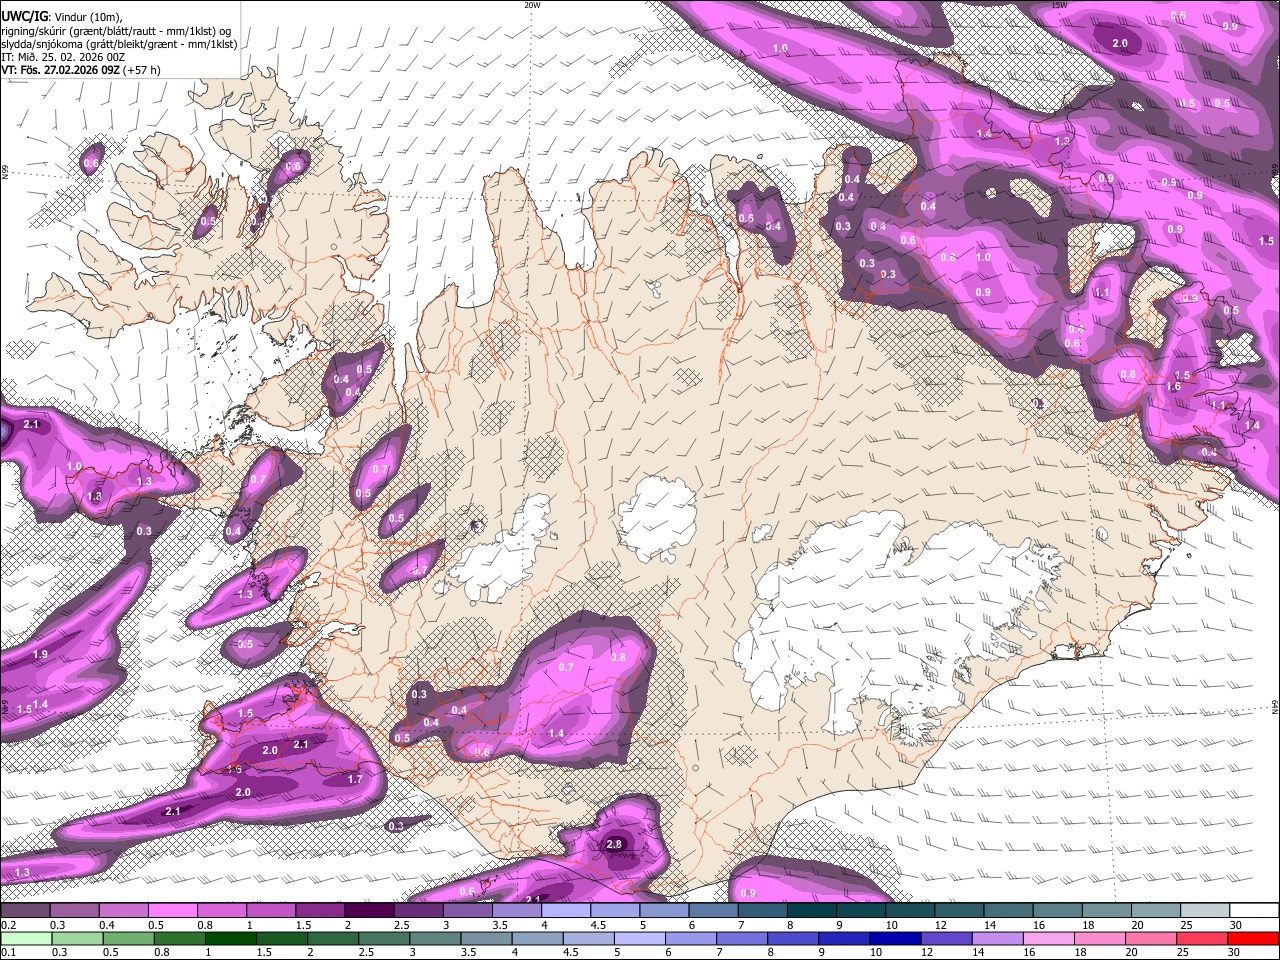Click the "(+57 h)" forecast offset text
The width and height of the screenshot is (1280, 960).
143,71
